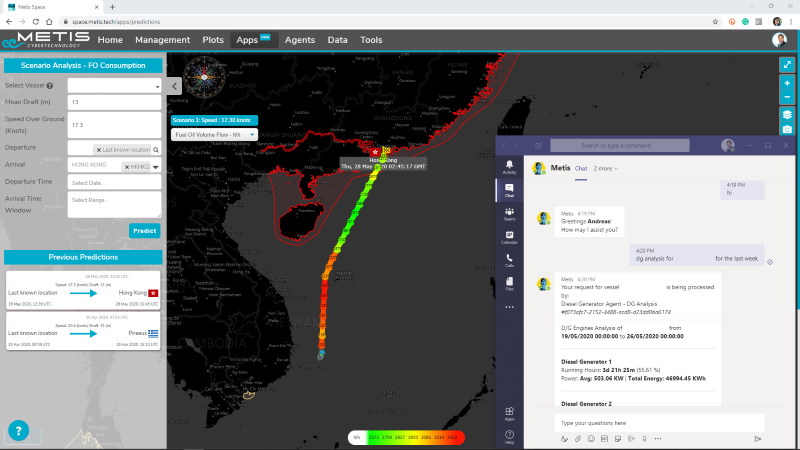Screen dimensions: 800x450
Task: Zoom in the map with plus button
Action: pyautogui.click(x=787, y=83)
